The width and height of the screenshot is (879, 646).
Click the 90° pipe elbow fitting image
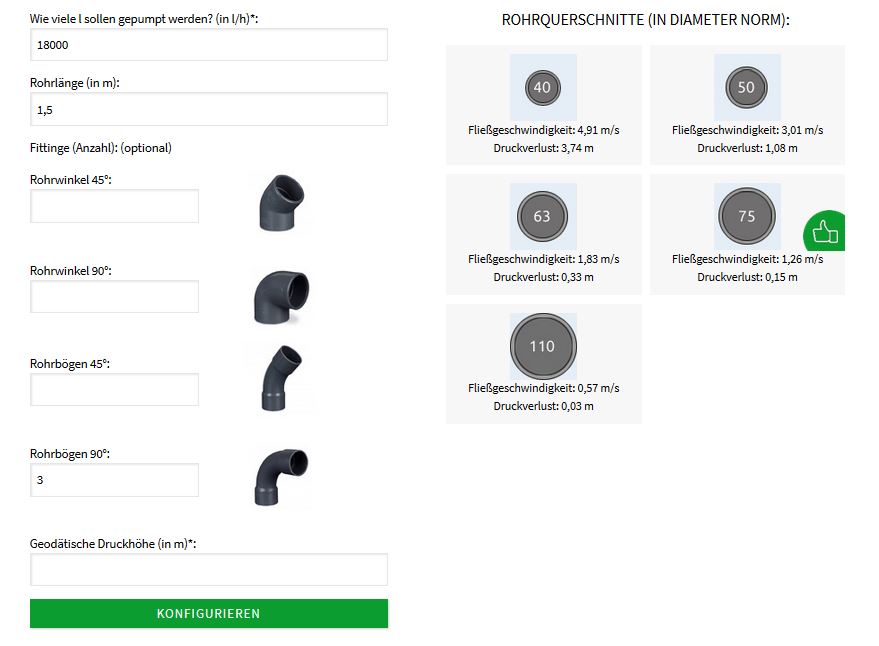point(280,295)
